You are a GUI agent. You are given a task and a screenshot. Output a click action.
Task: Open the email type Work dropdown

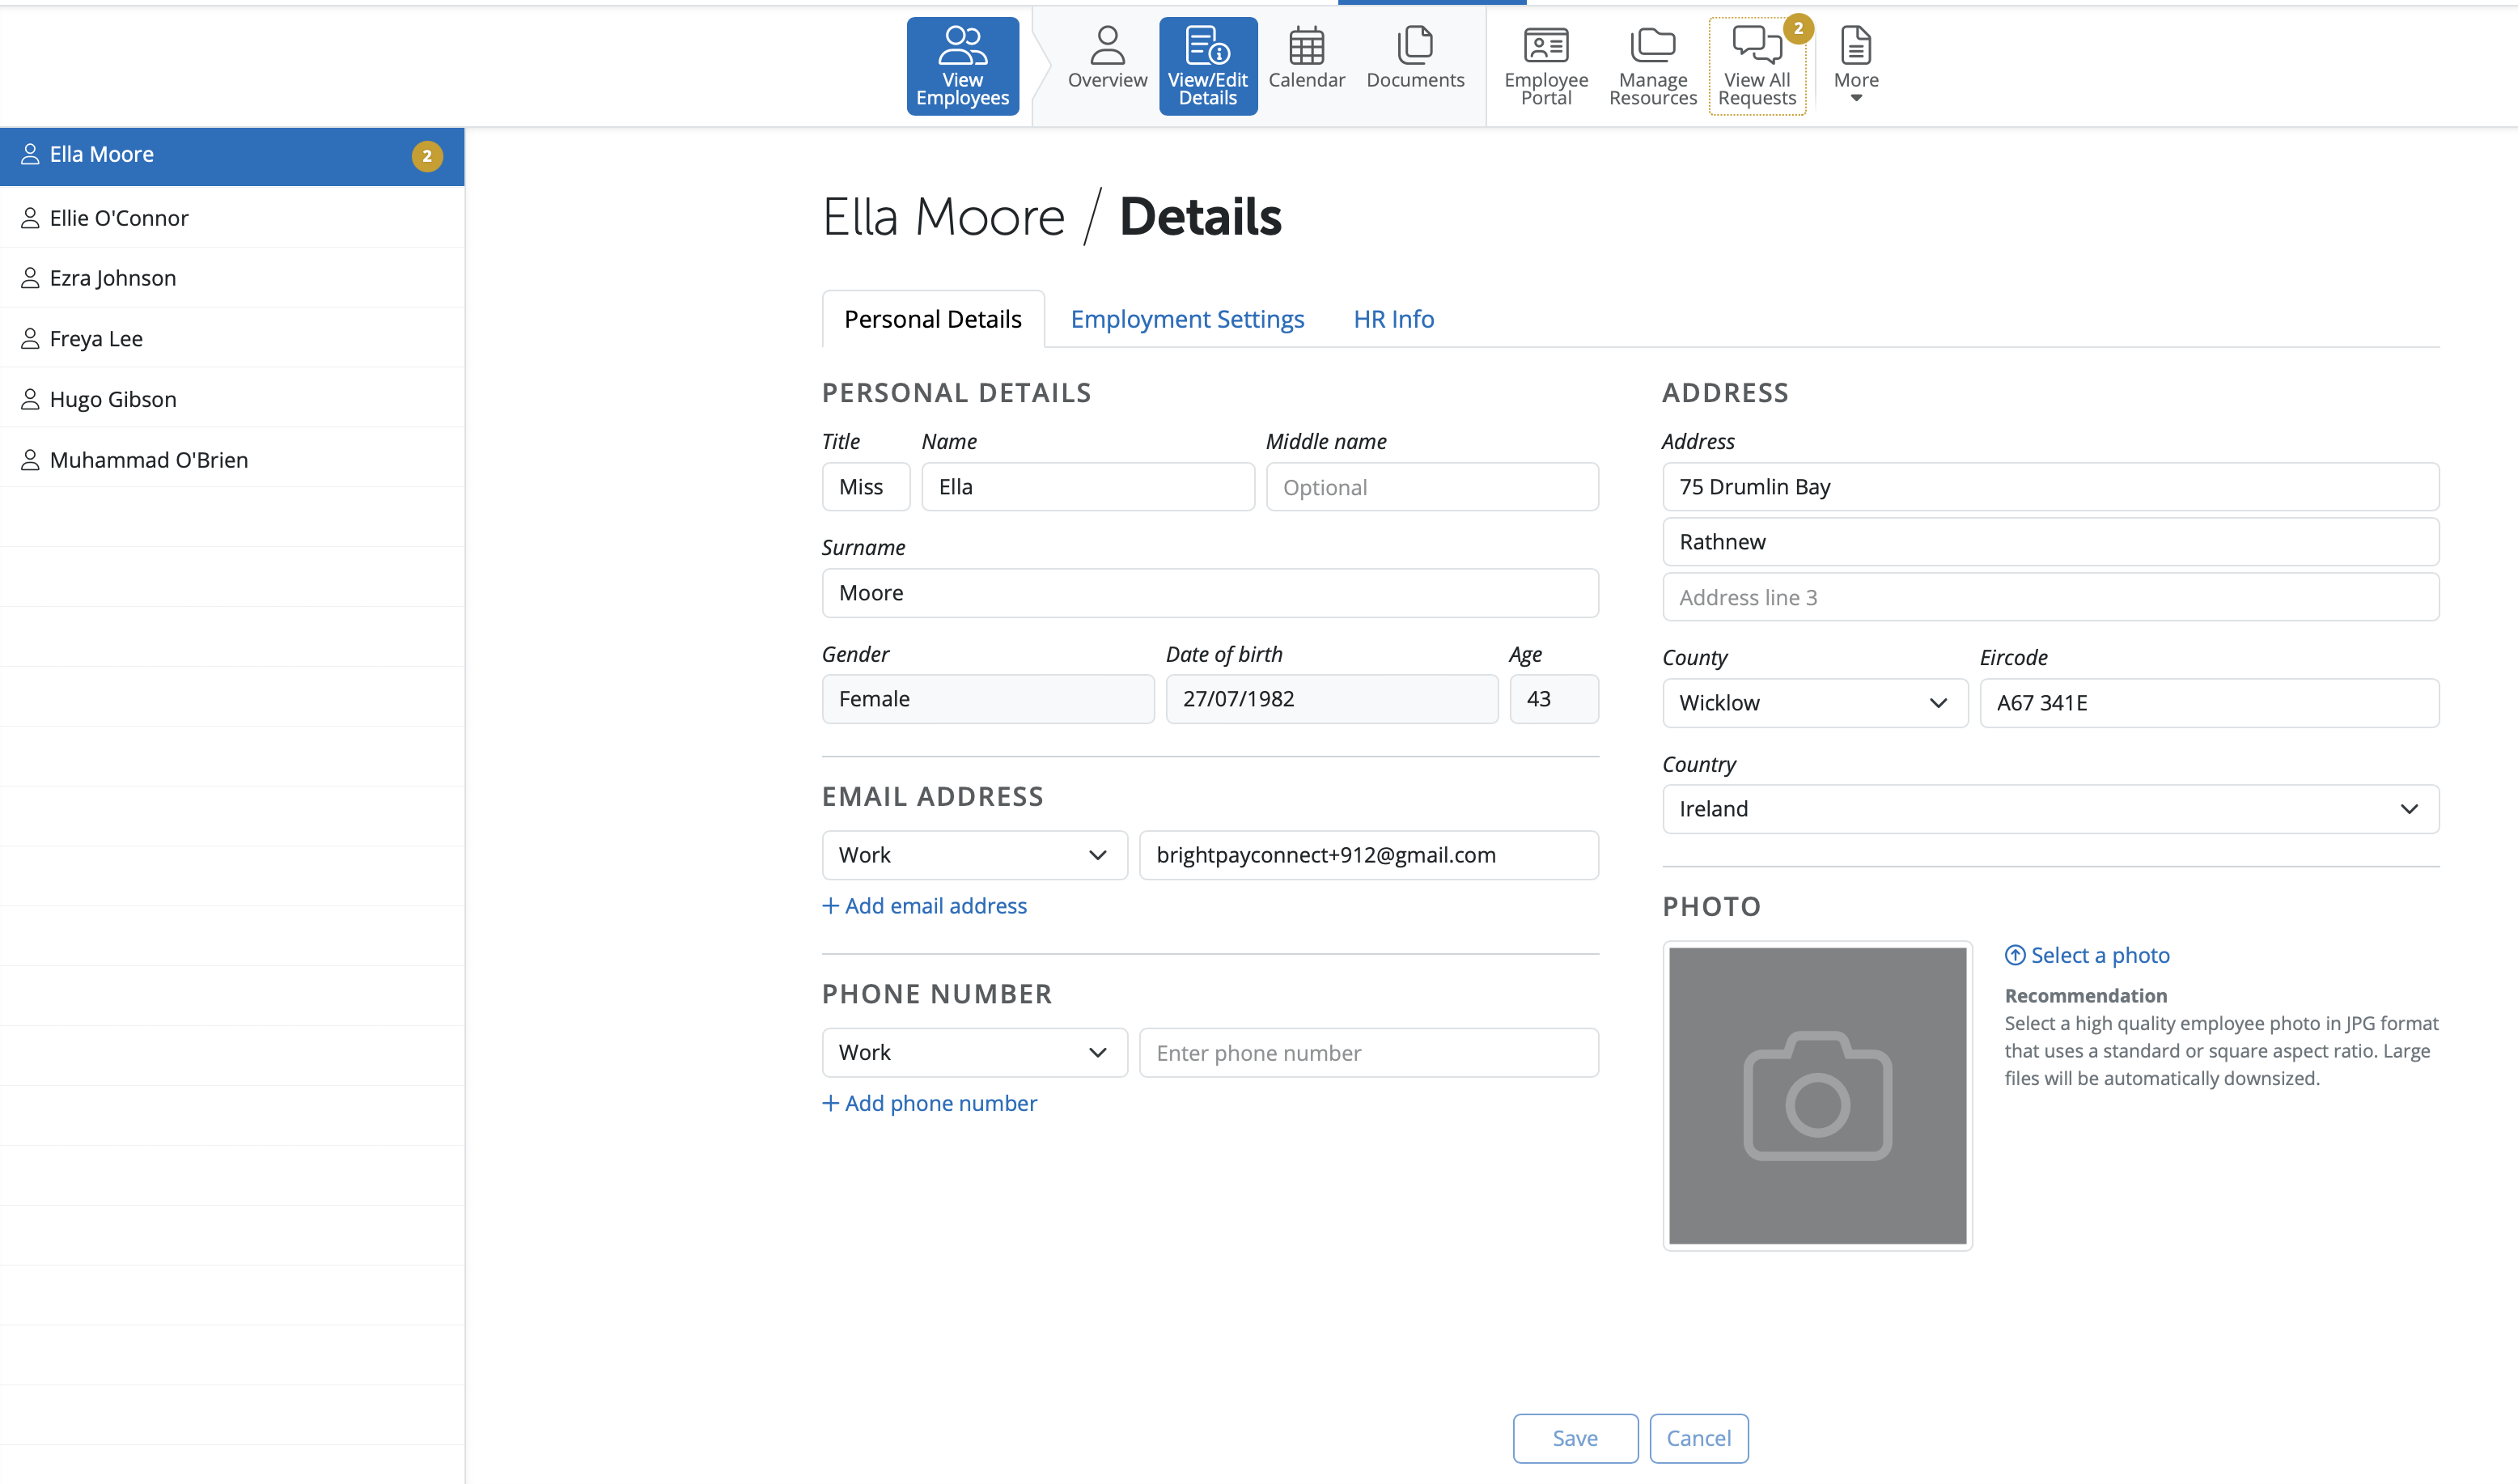coord(973,855)
